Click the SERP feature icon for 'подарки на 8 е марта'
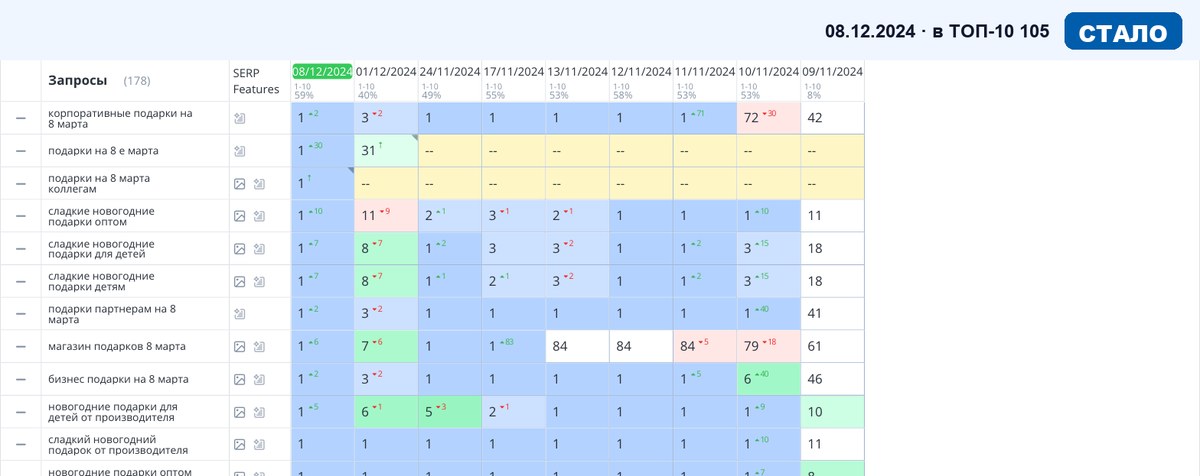 coord(239,151)
